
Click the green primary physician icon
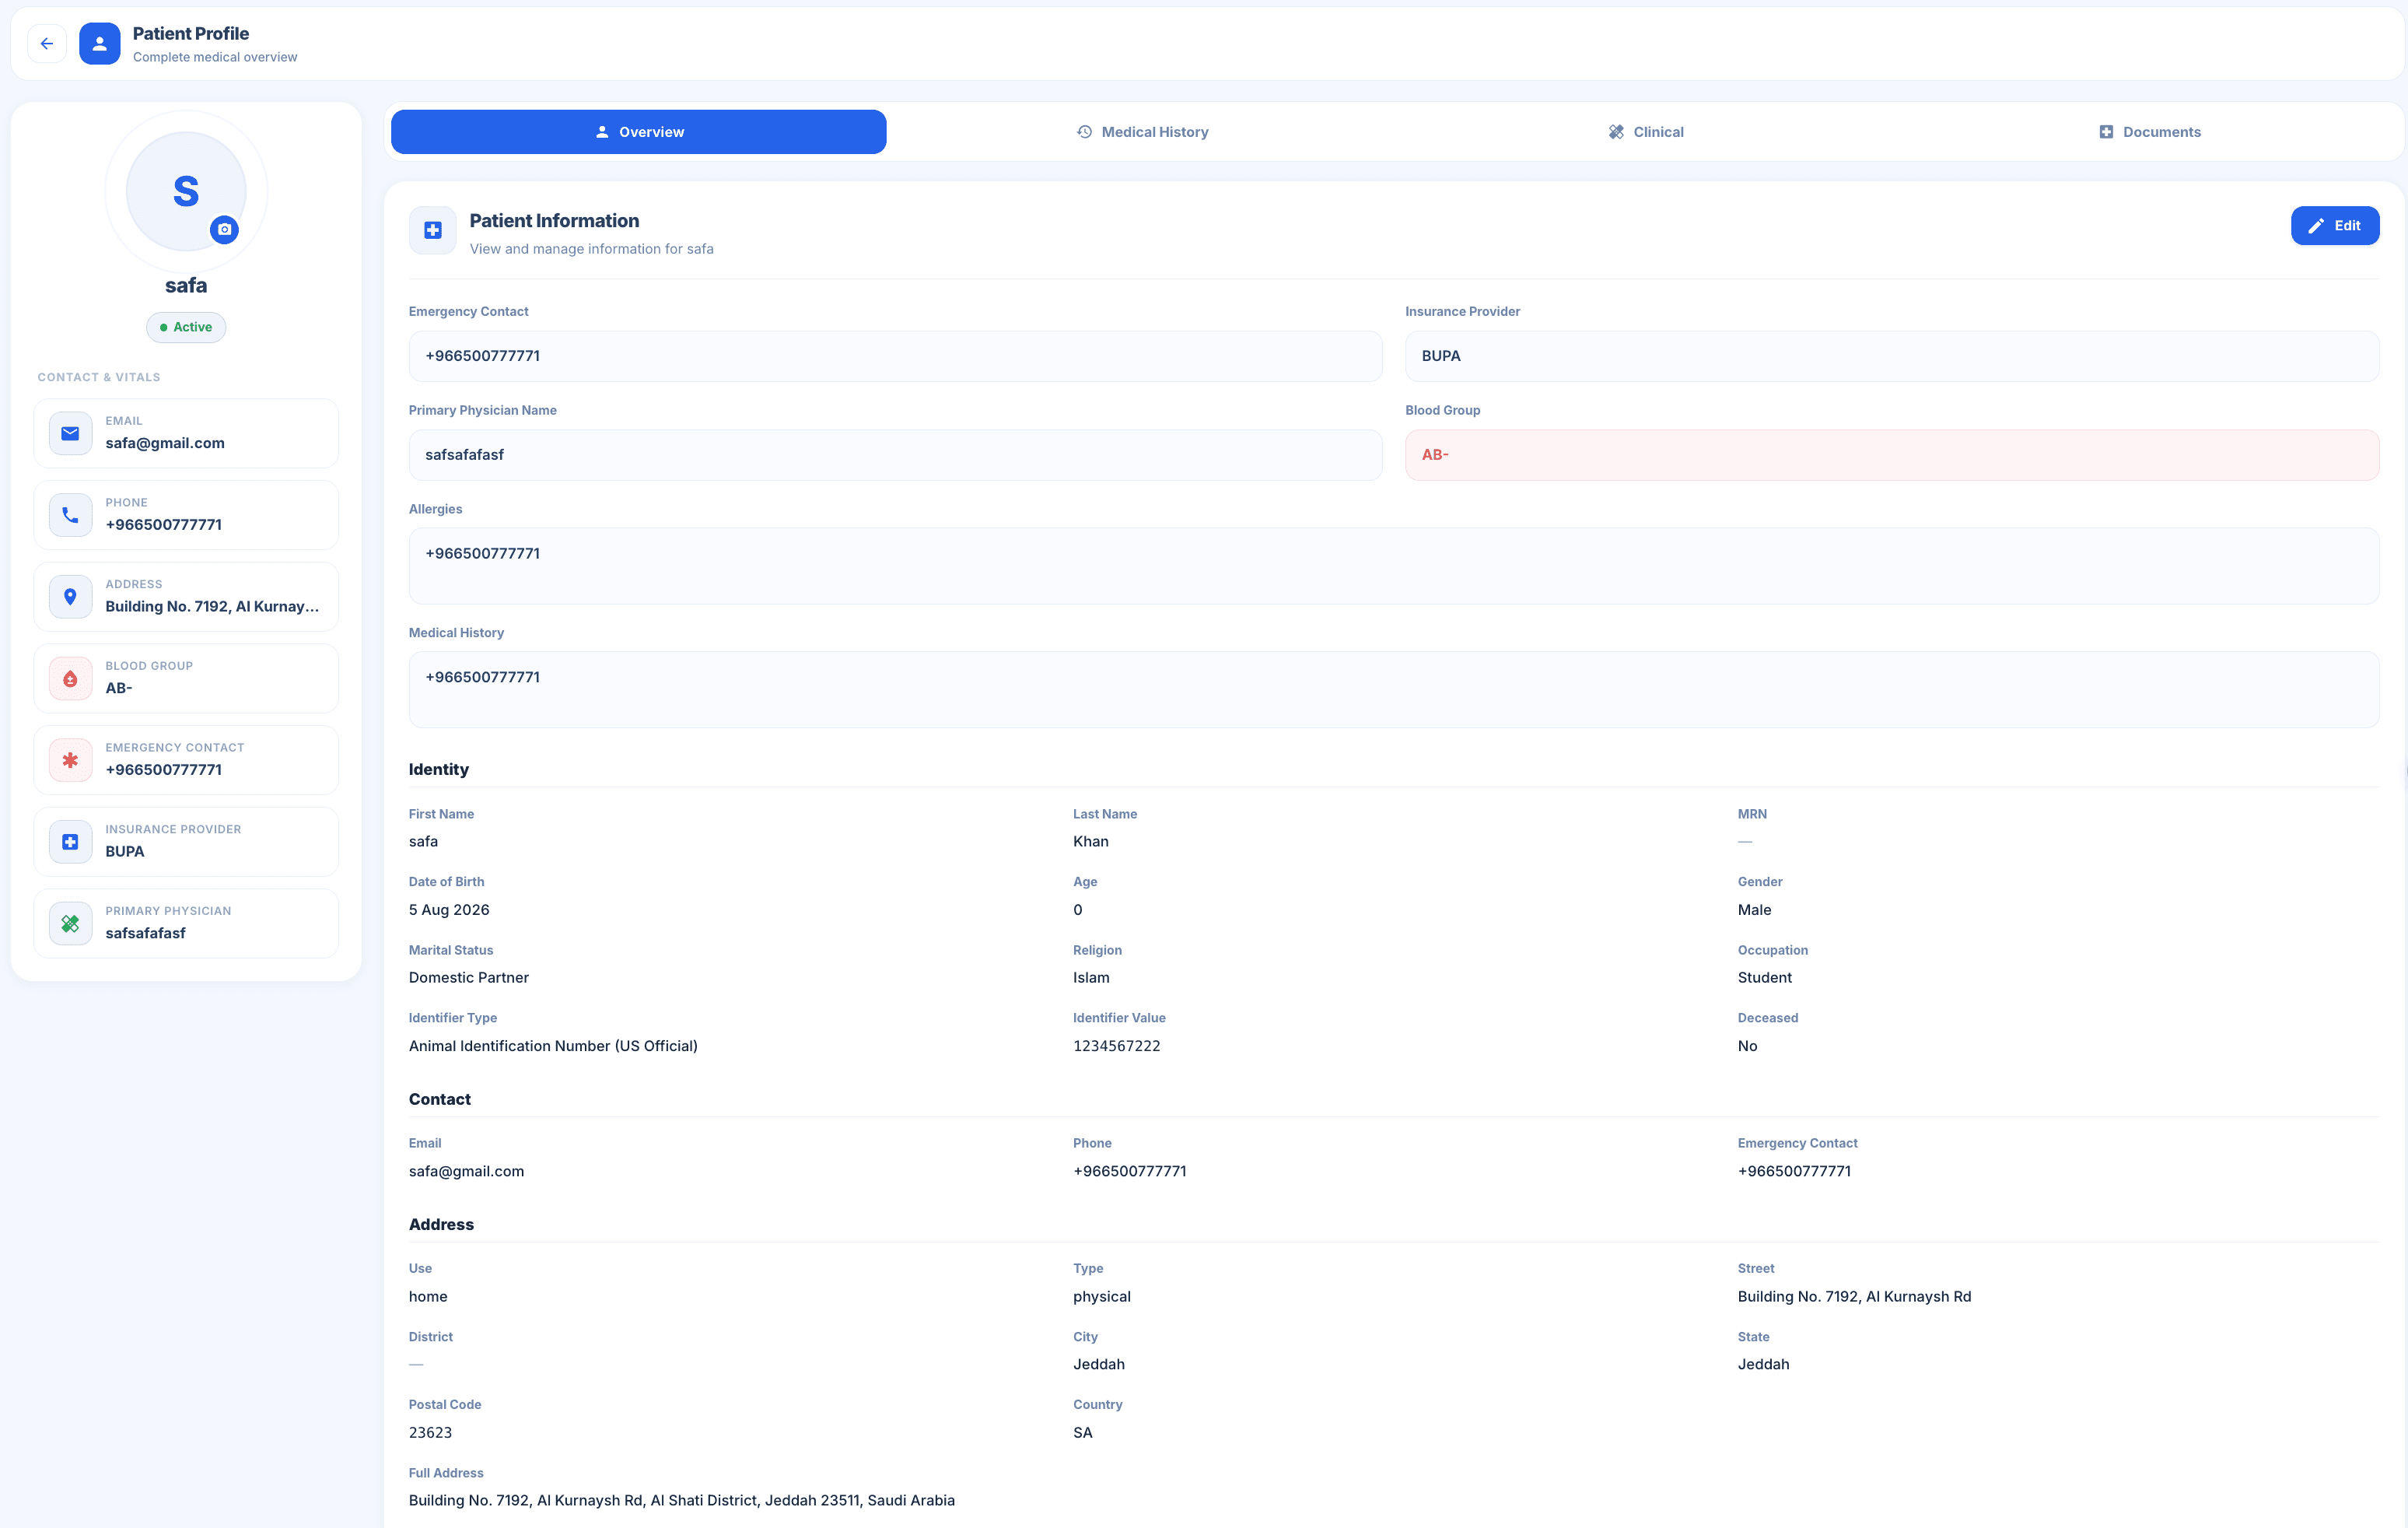(x=70, y=924)
